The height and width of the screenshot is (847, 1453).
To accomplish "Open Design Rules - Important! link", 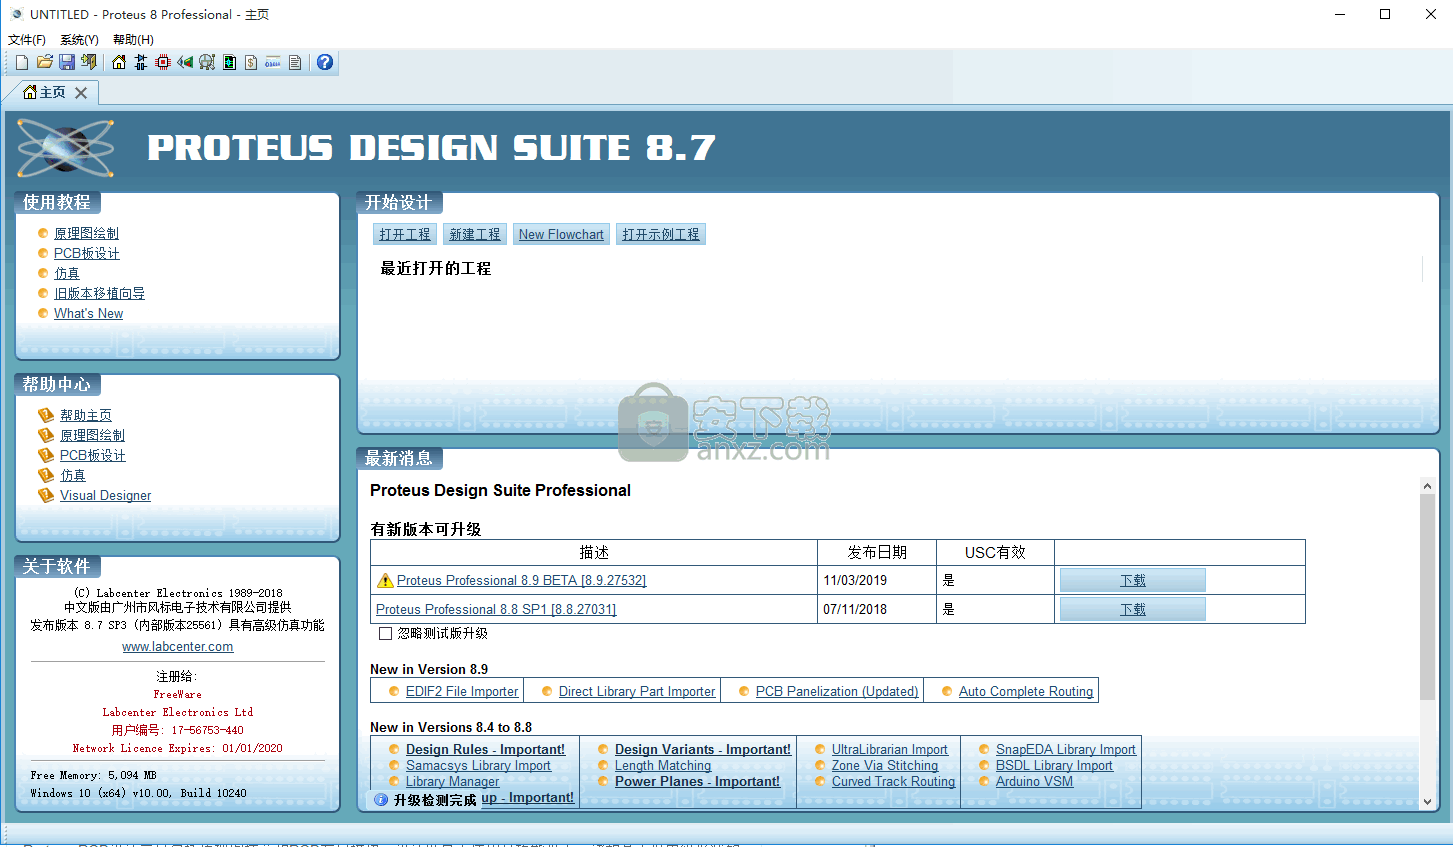I will (x=485, y=749).
